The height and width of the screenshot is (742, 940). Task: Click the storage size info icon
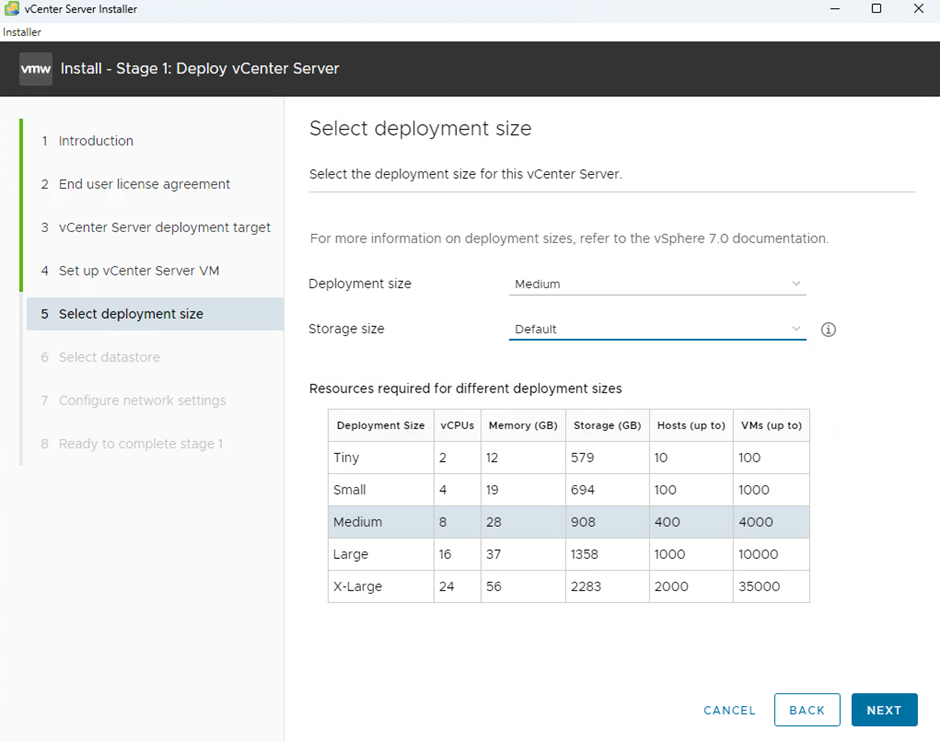pyautogui.click(x=828, y=329)
